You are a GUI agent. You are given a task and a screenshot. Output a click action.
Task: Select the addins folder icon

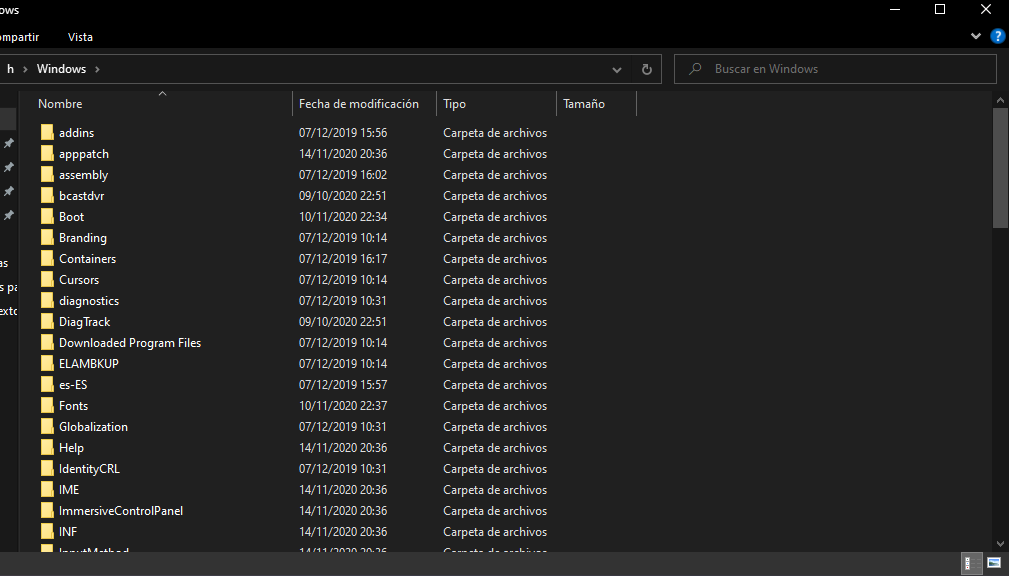click(47, 133)
